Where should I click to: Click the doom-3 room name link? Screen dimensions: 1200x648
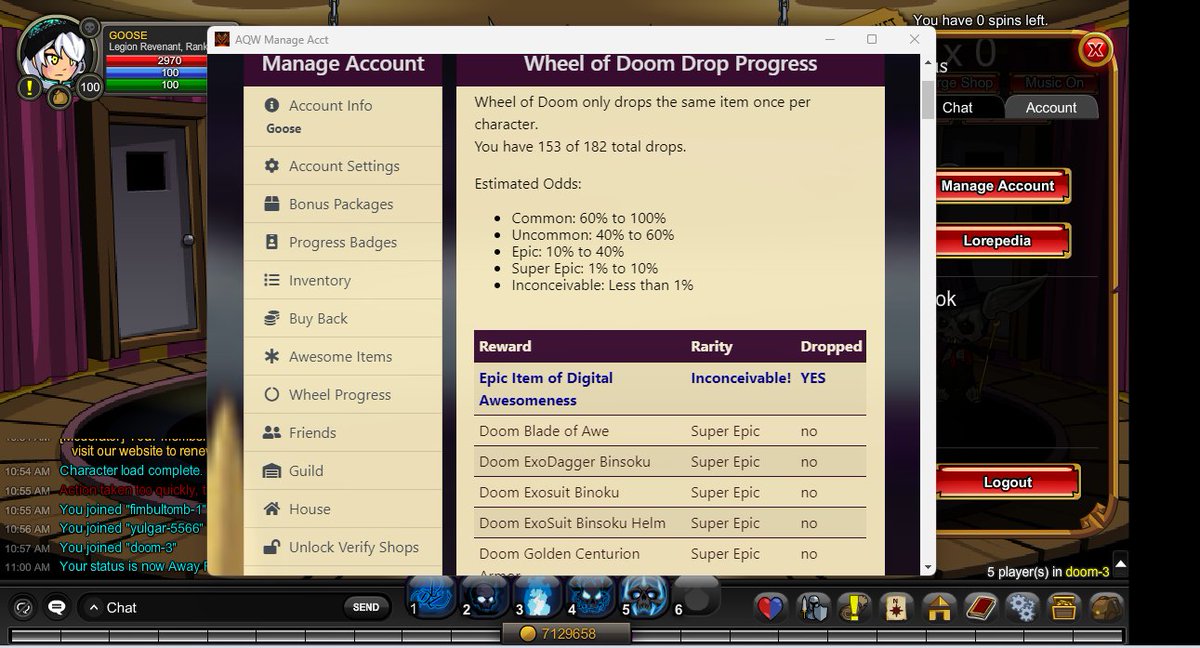click(x=1087, y=572)
